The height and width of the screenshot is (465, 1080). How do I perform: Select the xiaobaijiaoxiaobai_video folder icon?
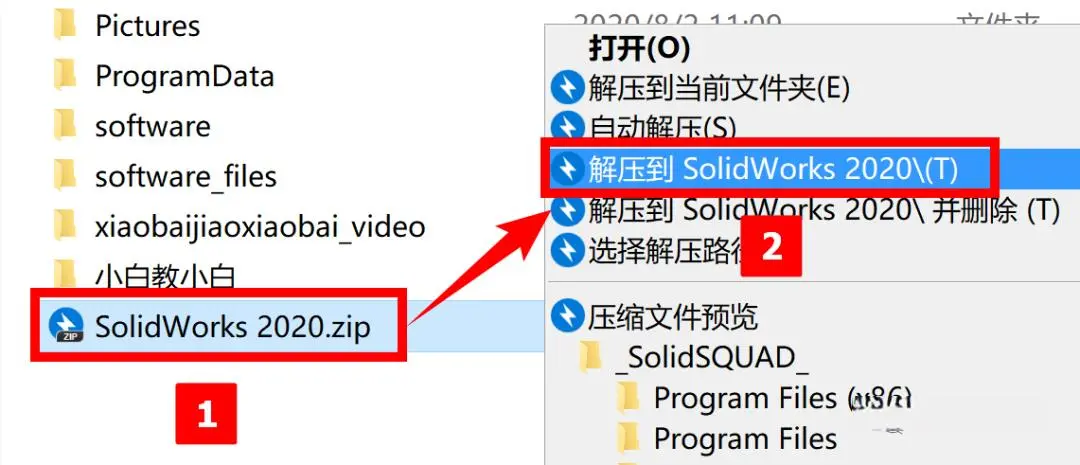pos(65,226)
